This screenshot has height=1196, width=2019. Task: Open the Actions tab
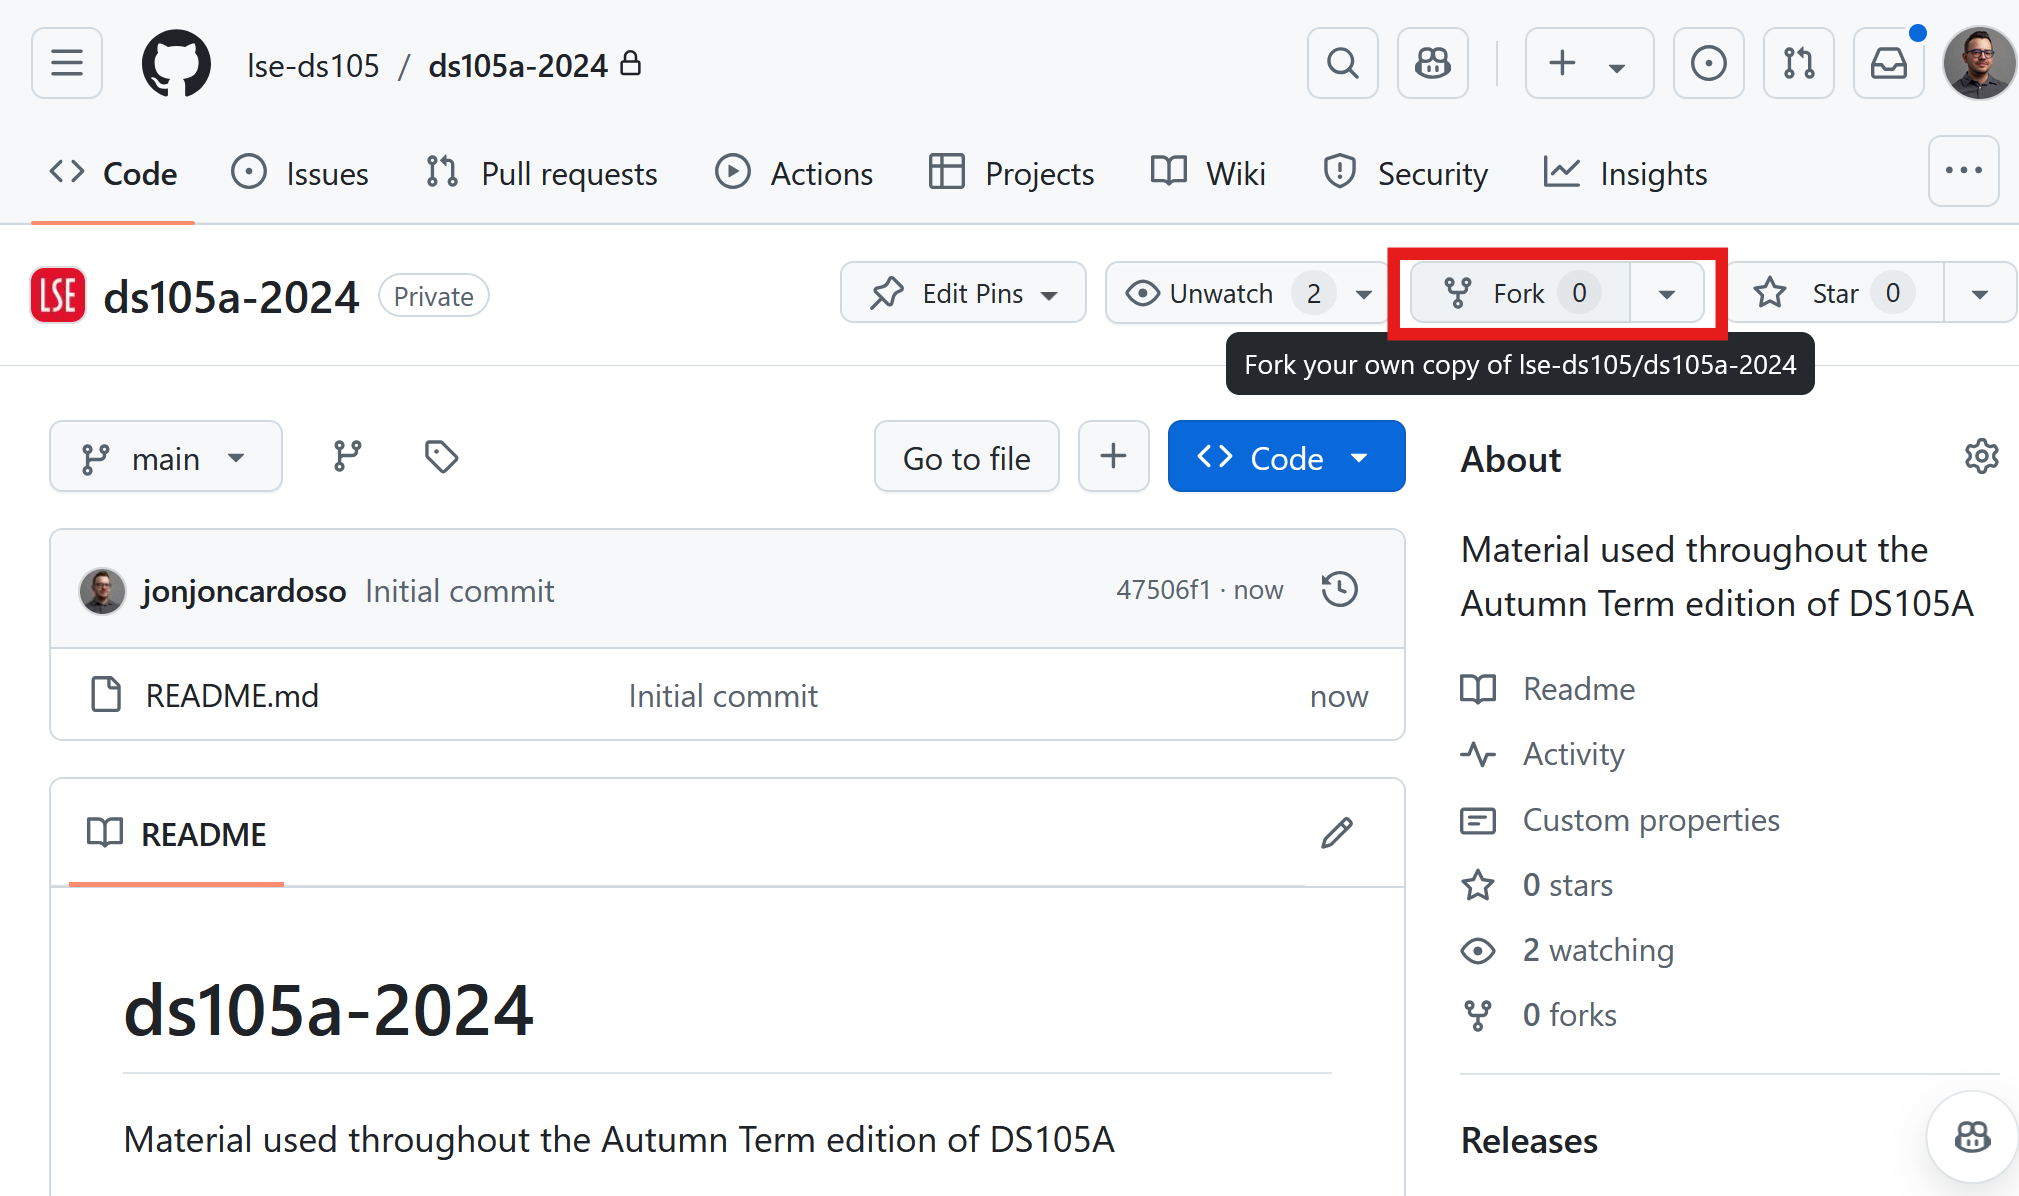794,173
